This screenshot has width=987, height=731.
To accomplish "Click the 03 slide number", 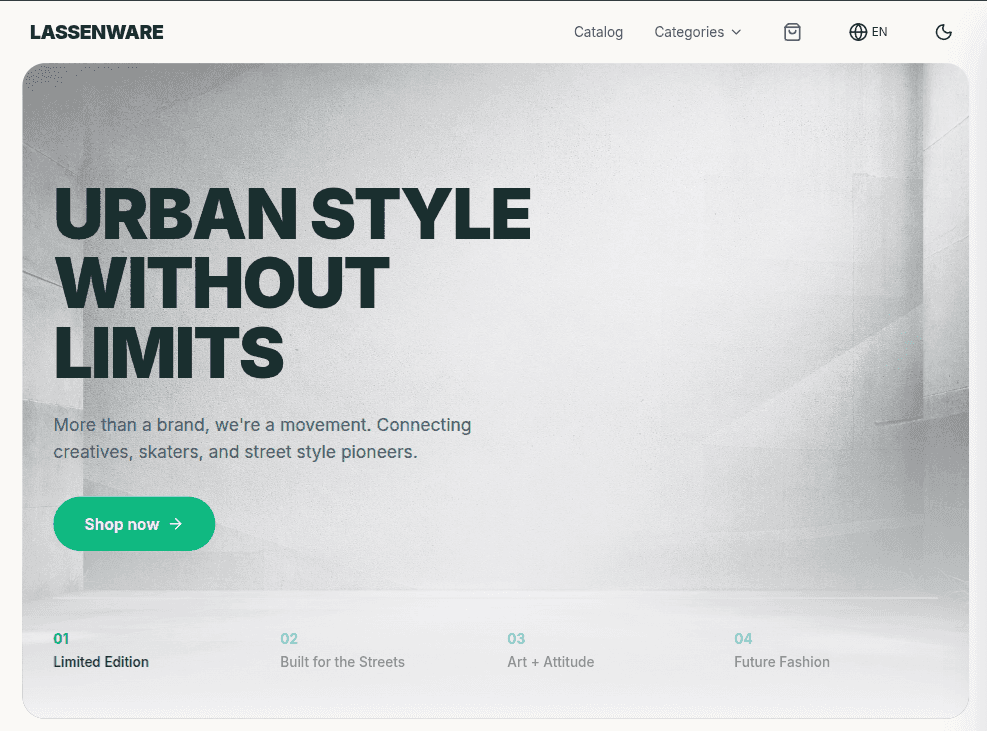I will pyautogui.click(x=516, y=639).
